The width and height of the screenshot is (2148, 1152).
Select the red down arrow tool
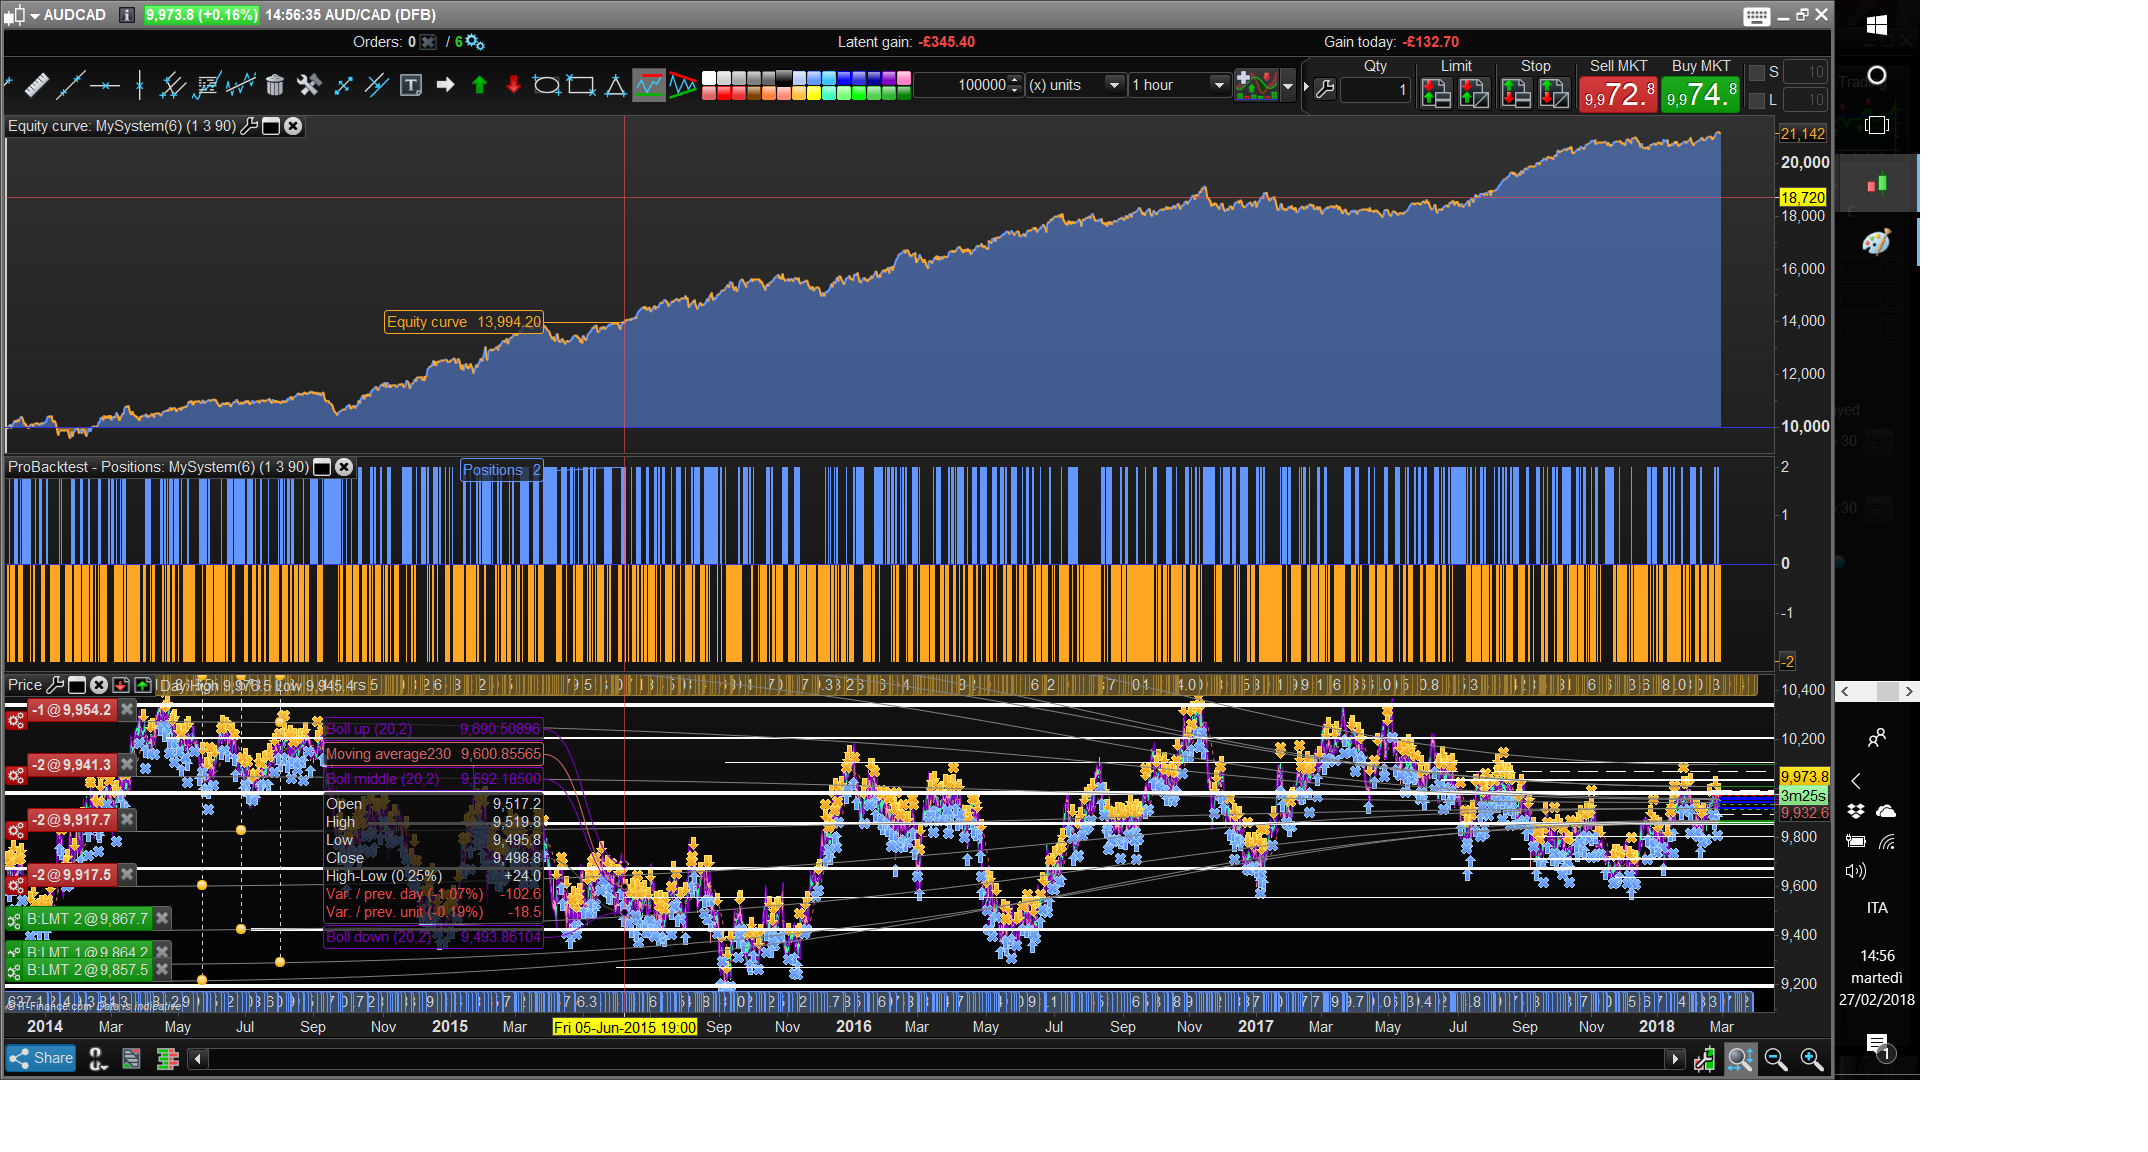coord(513,86)
